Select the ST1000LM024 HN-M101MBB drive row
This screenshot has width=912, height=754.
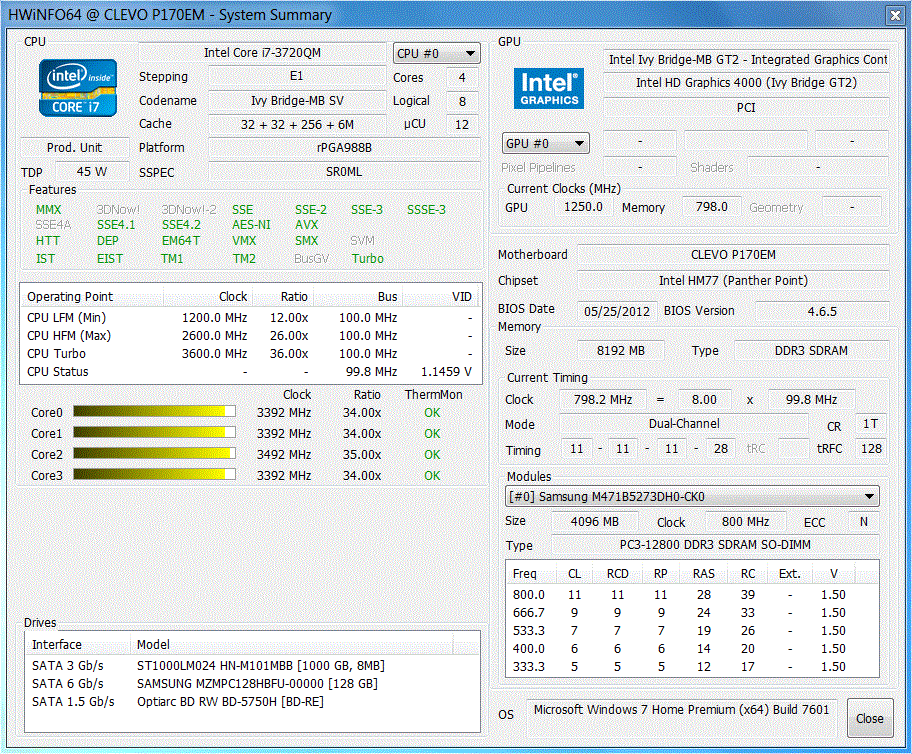[x=252, y=666]
